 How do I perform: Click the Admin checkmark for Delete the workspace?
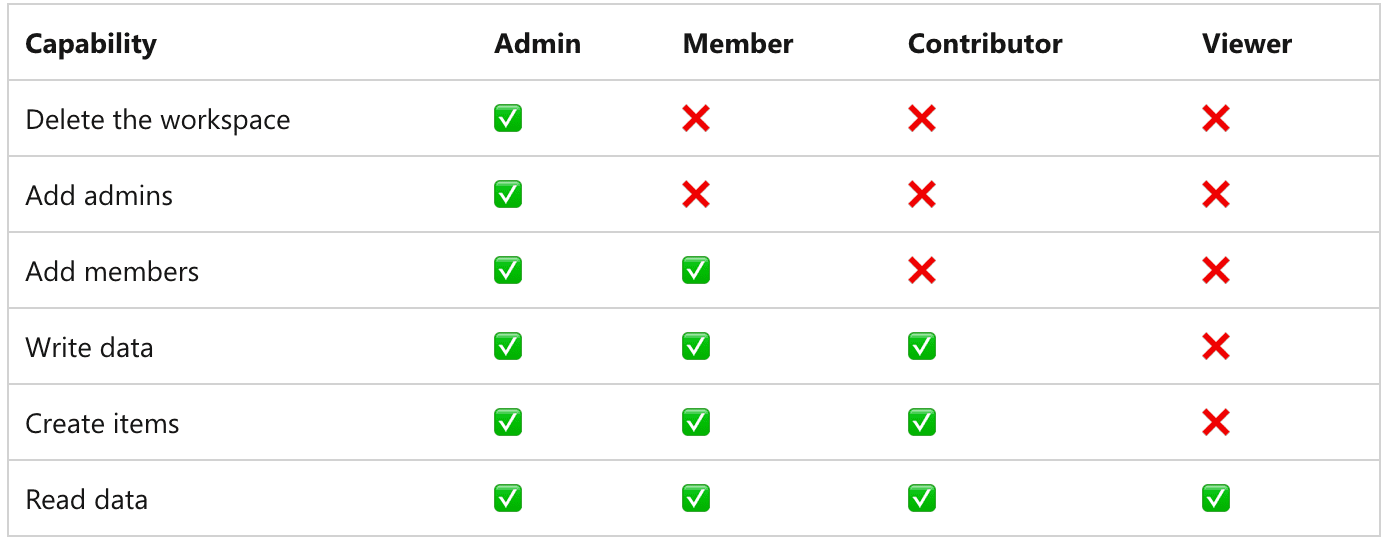click(x=508, y=120)
